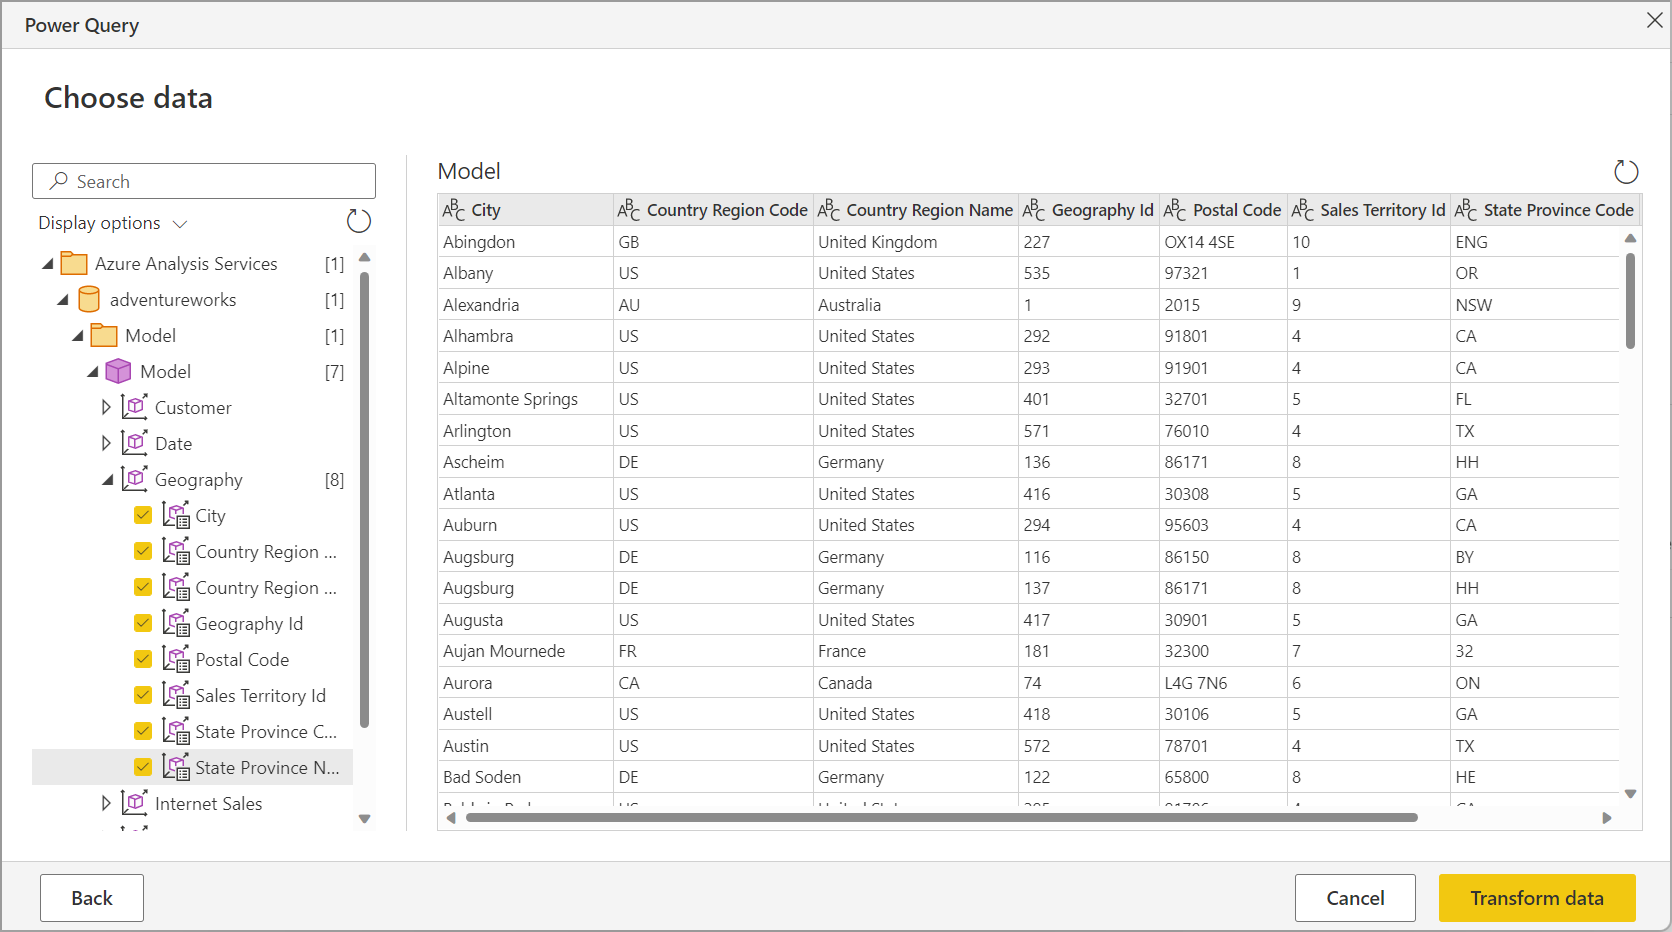Refresh the Model preview table

pyautogui.click(x=1626, y=172)
